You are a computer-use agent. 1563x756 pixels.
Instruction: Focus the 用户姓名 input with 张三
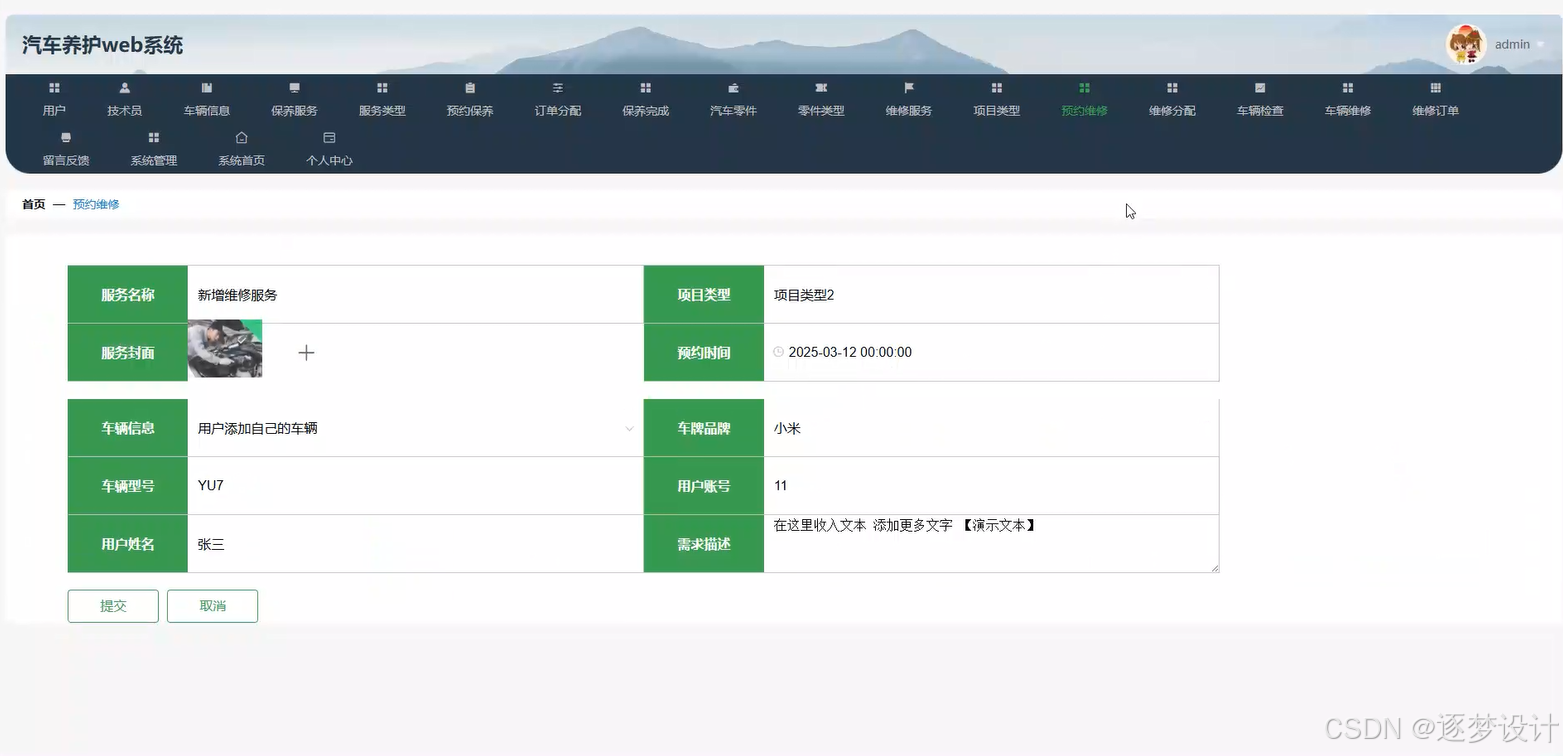click(x=415, y=544)
